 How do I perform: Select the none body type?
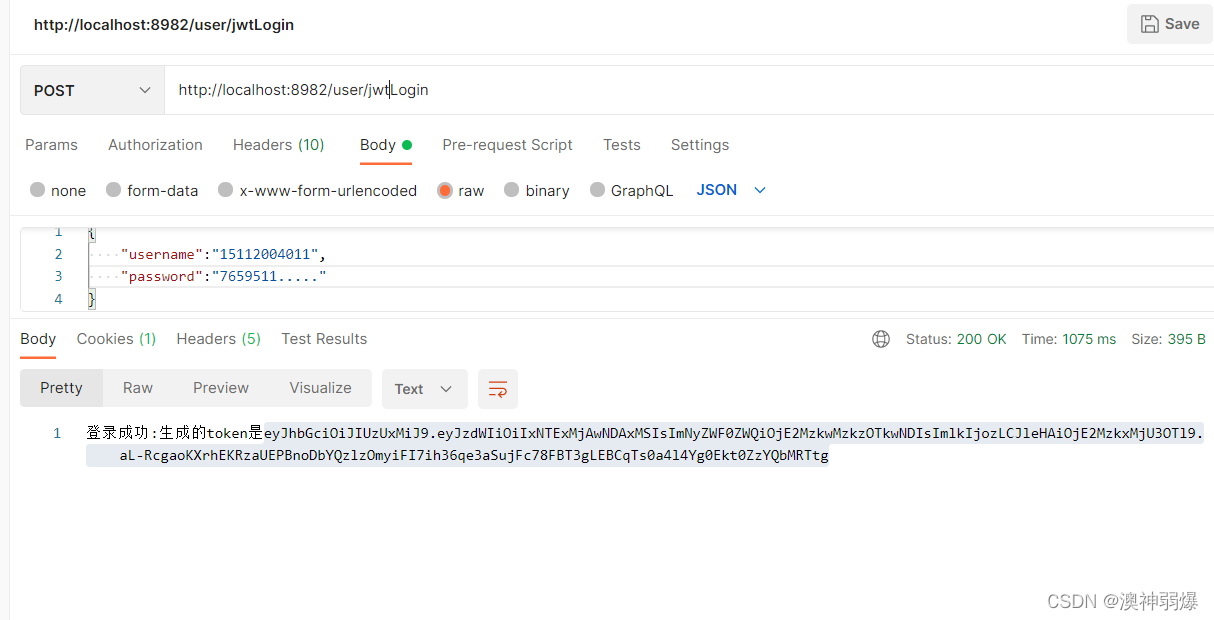[38, 190]
